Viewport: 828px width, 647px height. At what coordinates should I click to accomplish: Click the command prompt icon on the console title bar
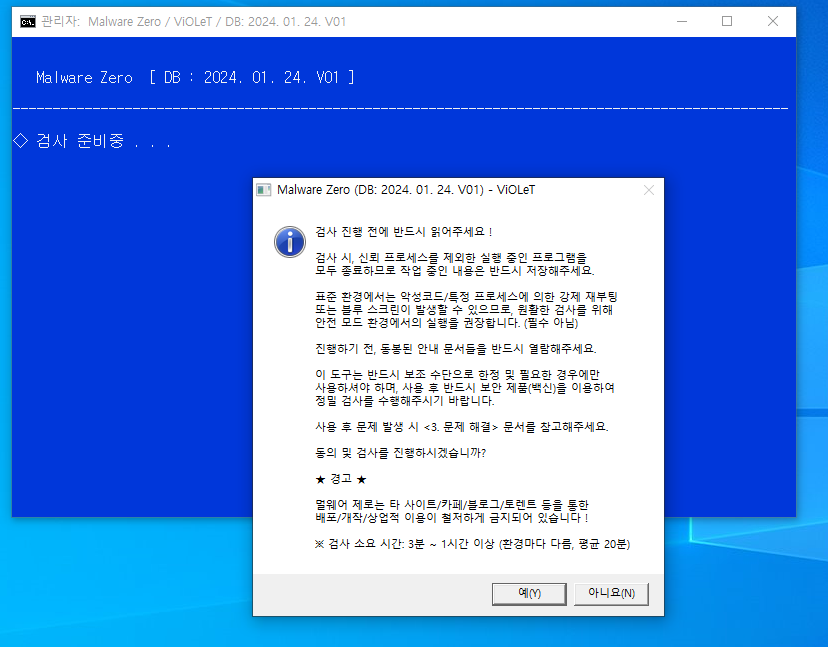coord(27,21)
